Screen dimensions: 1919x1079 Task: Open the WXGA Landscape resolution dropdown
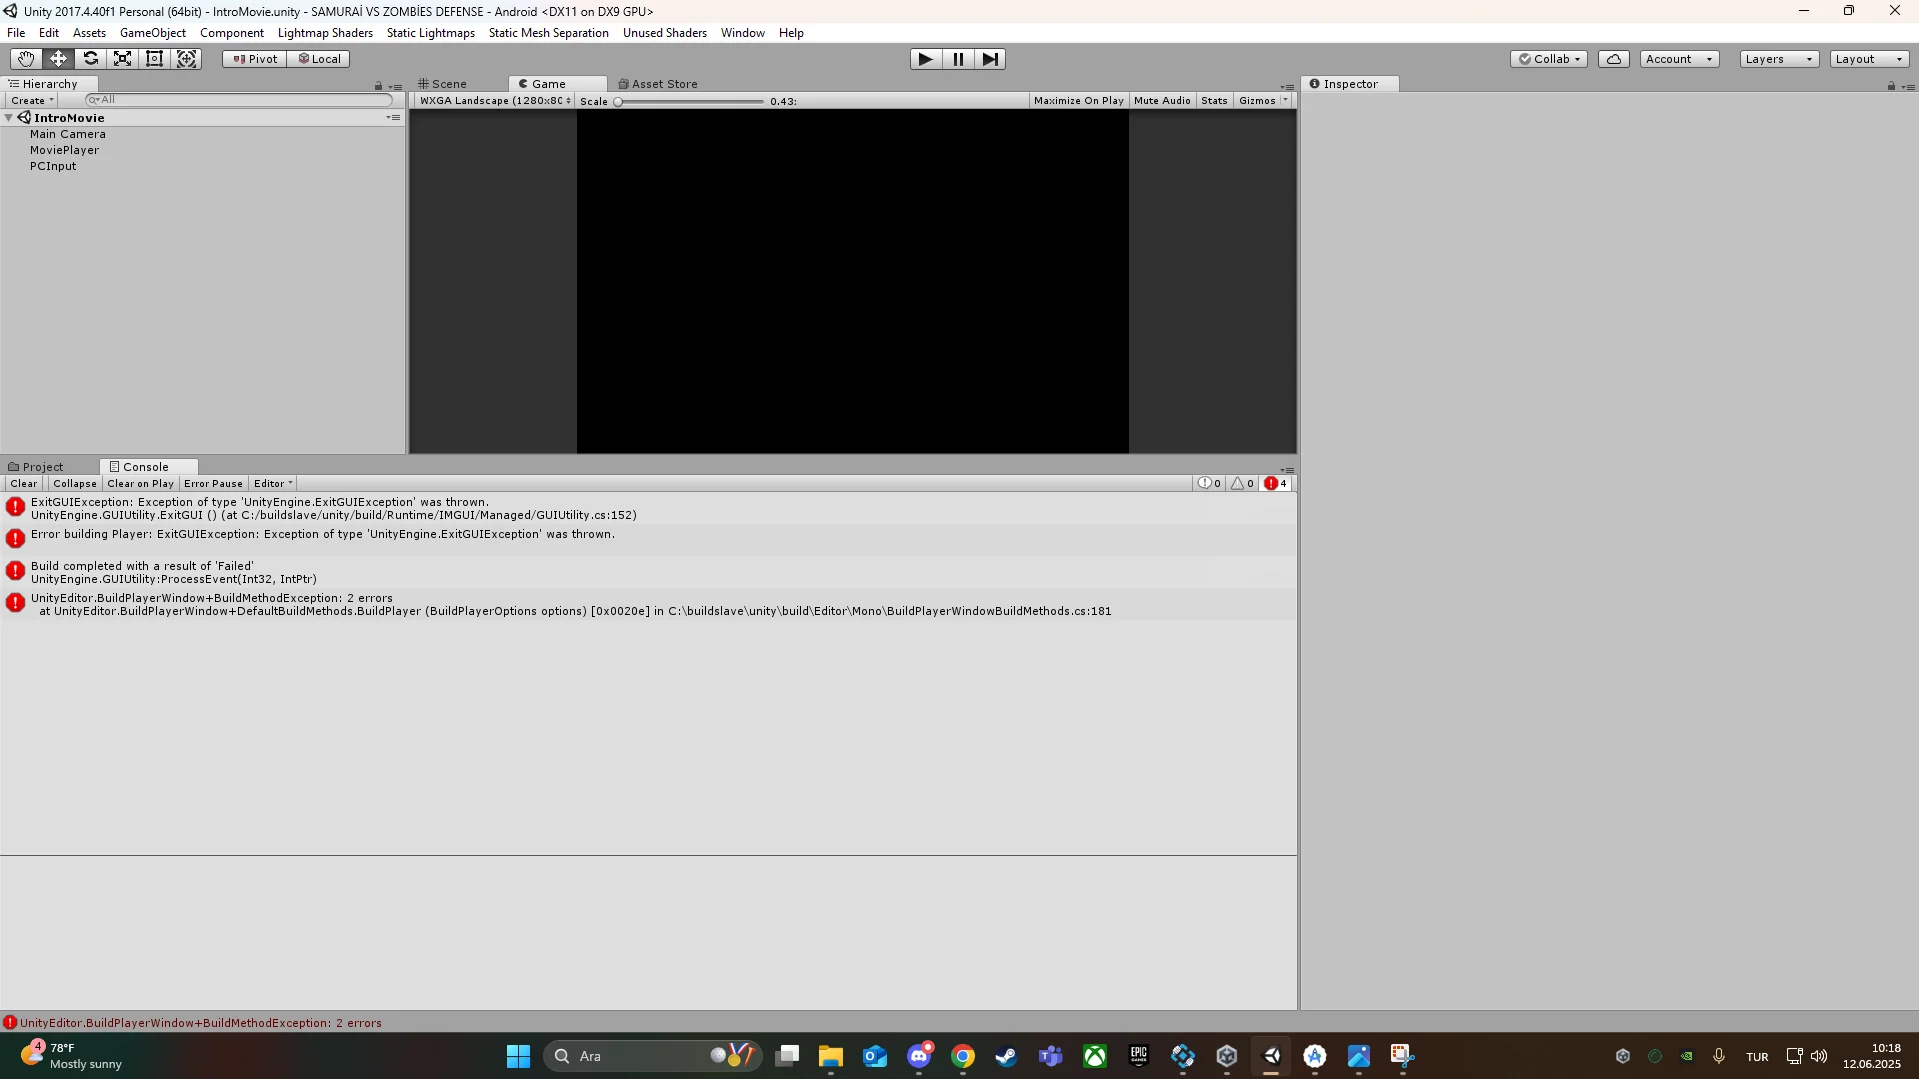[x=495, y=101]
